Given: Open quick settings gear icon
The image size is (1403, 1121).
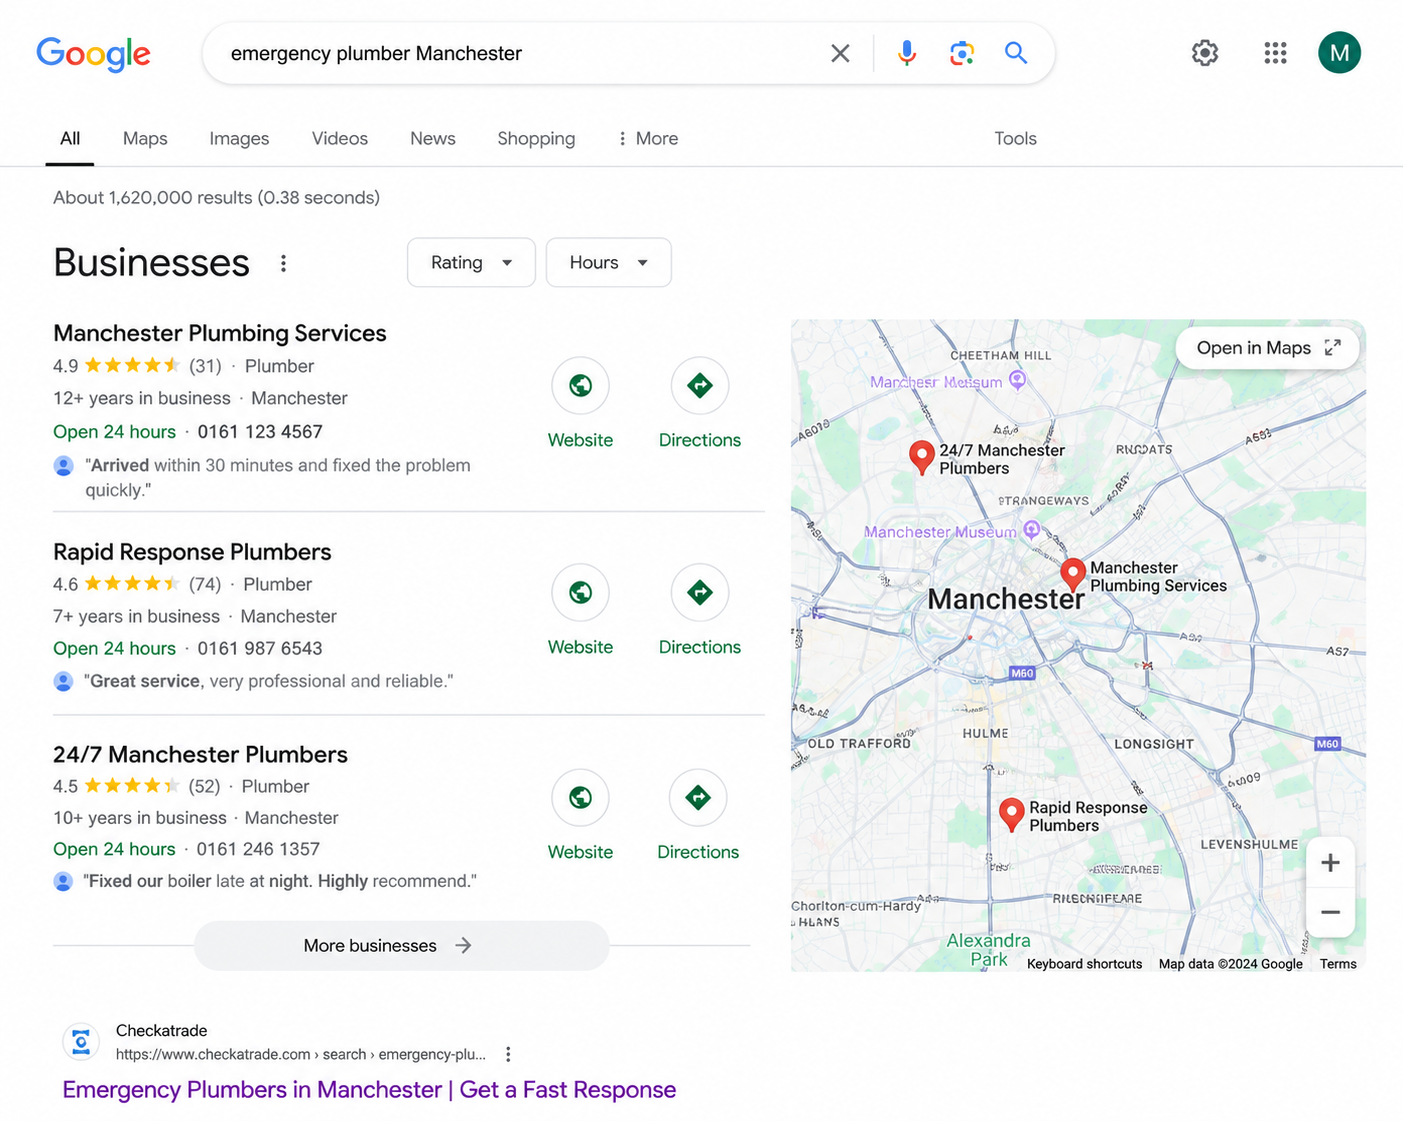Looking at the screenshot, I should coord(1205,53).
